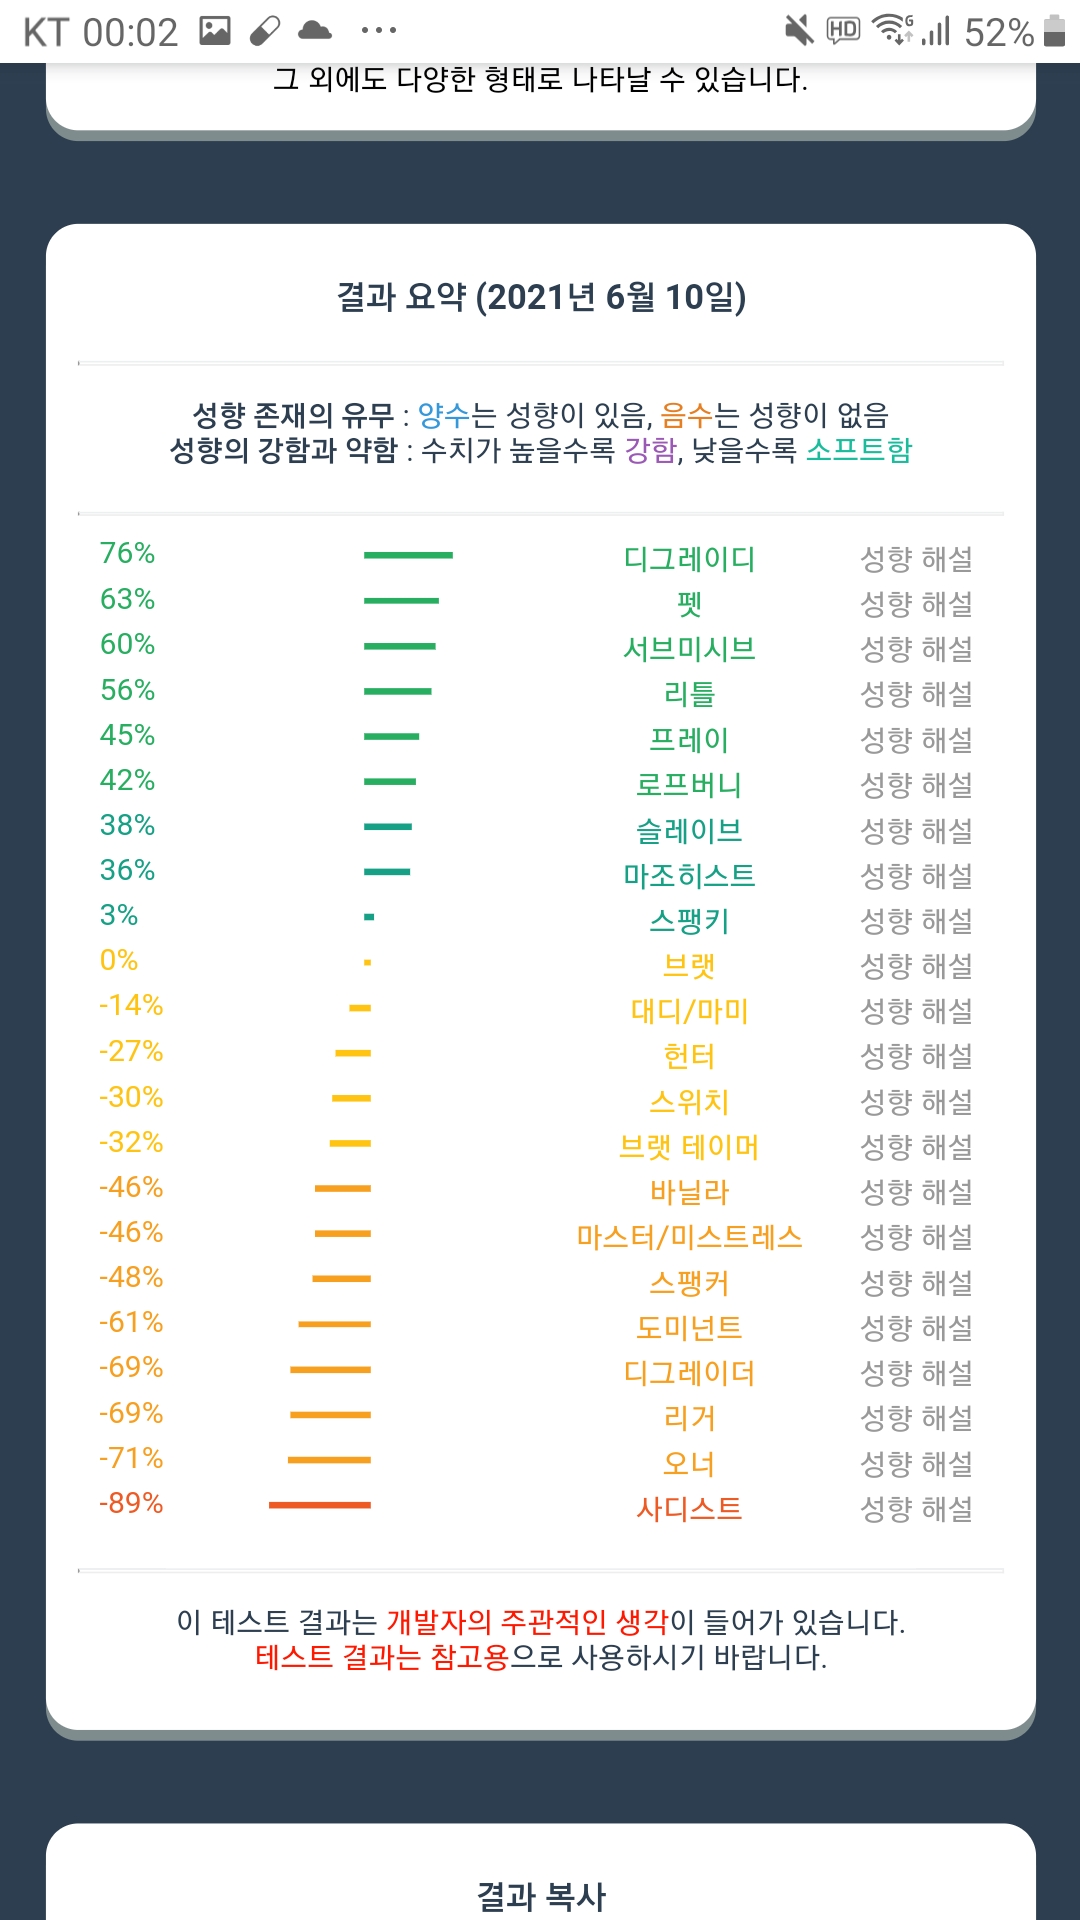This screenshot has width=1080, height=1920.
Task: Tap the cloud icon in status bar
Action: [315, 31]
